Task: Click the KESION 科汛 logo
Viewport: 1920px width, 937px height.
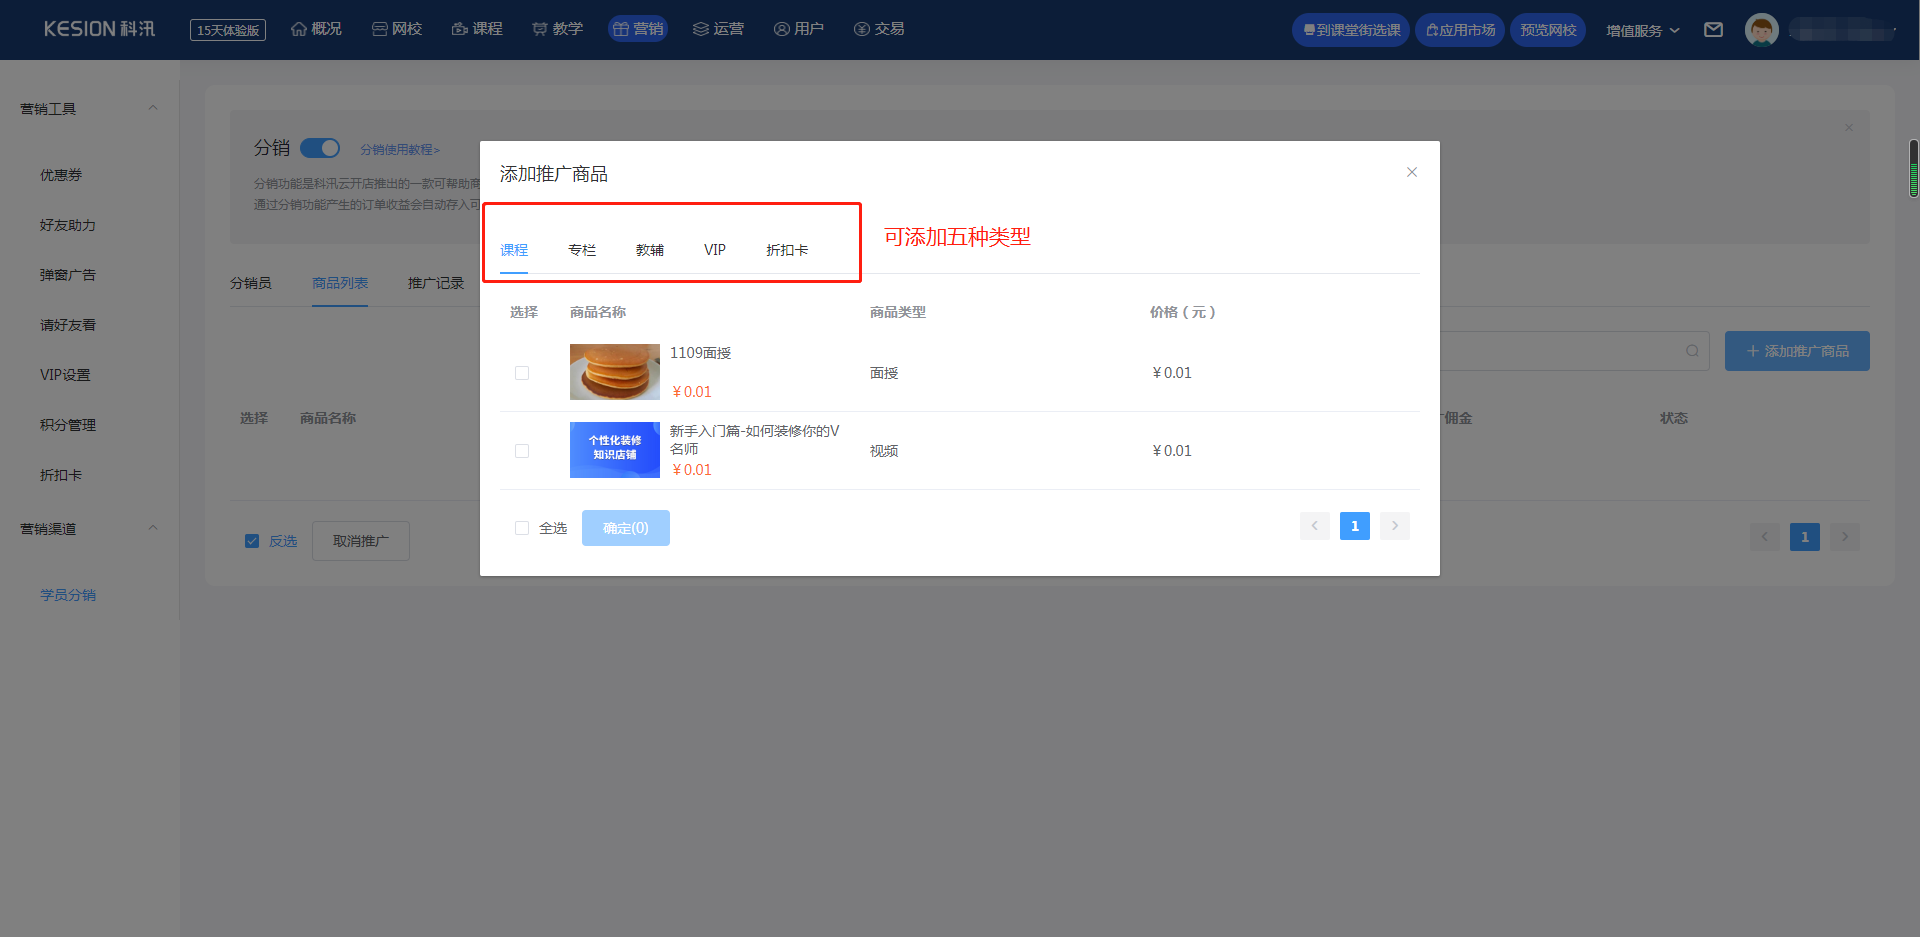Action: click(x=99, y=29)
